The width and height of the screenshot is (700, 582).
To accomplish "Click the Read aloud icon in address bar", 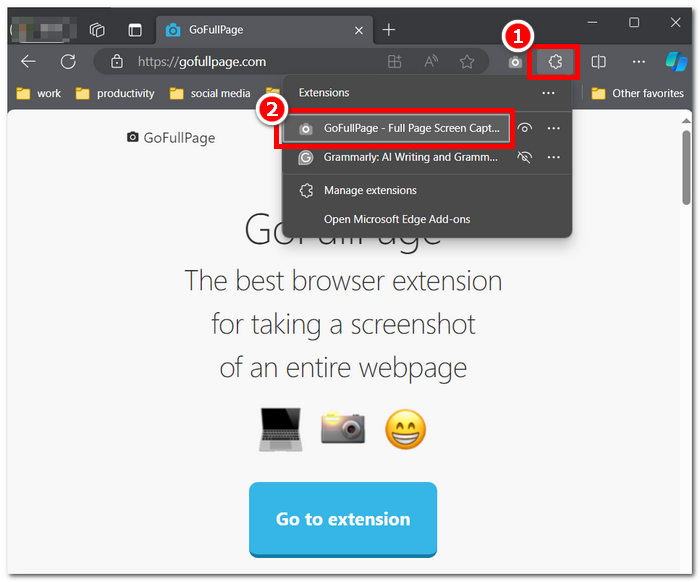I will 431,62.
